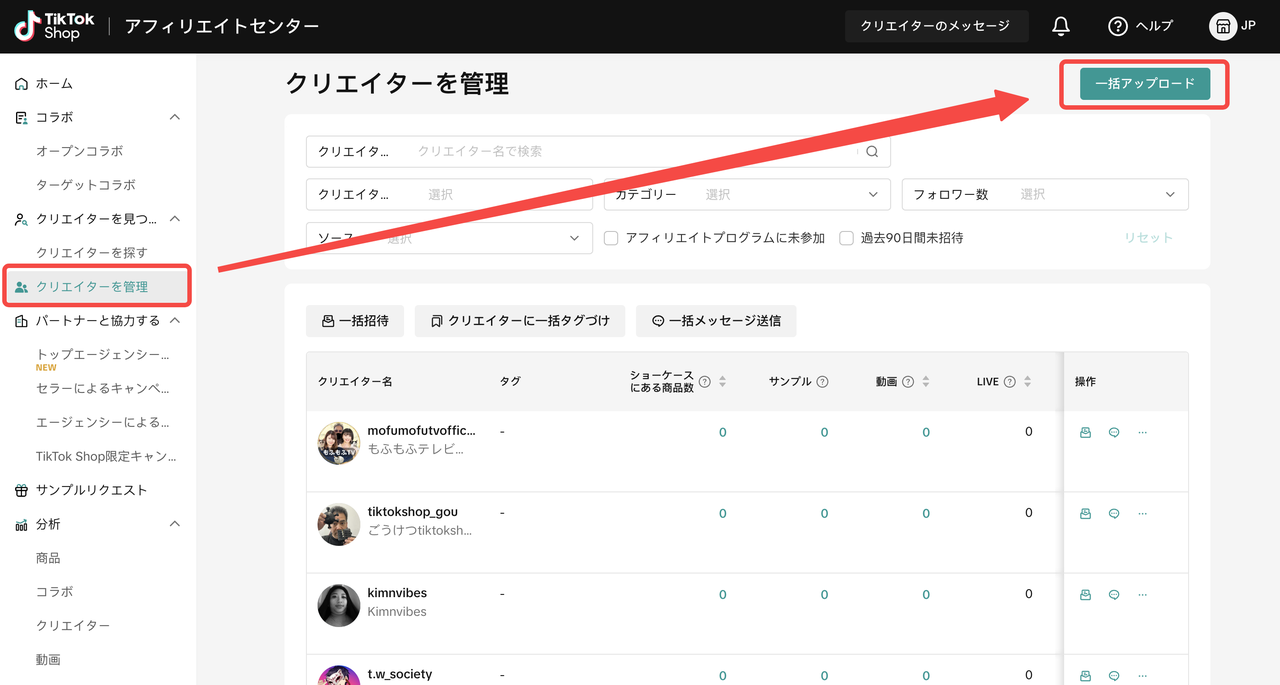
Task: Click the ホーム home icon in sidebar
Action: [x=21, y=83]
